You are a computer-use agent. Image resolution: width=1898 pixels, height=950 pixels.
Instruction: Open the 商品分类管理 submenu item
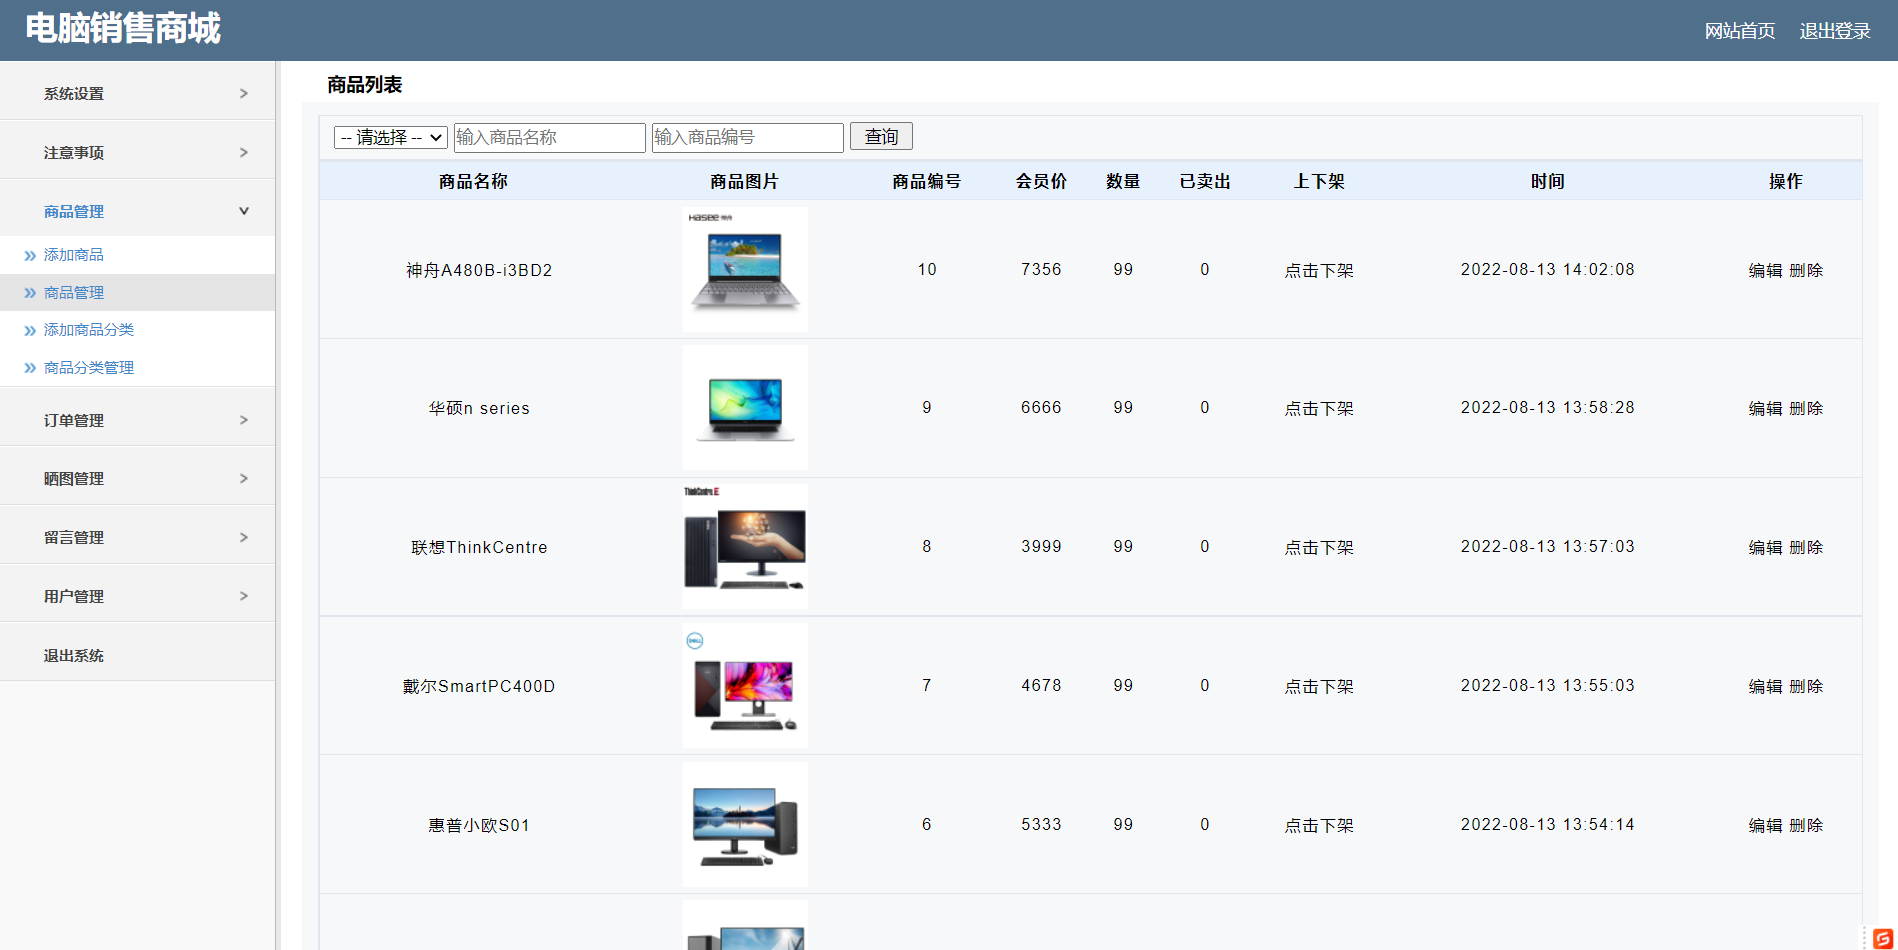coord(89,367)
